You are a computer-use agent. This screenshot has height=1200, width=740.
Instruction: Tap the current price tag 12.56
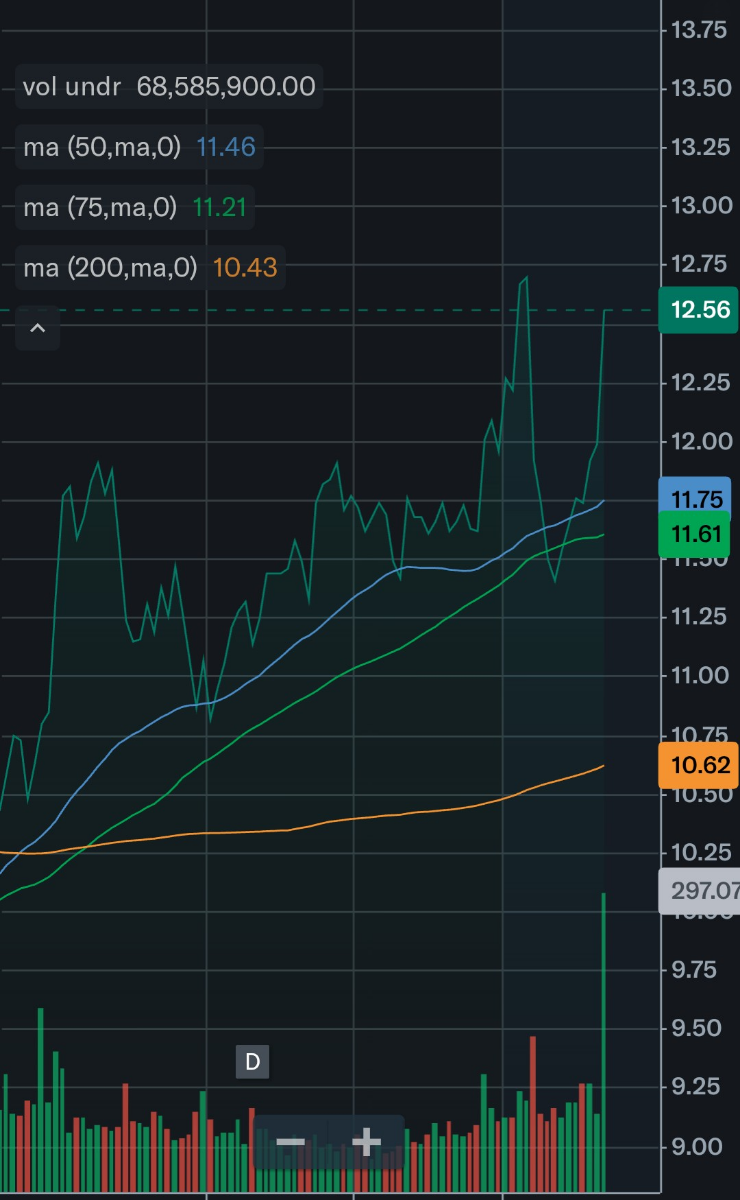tap(699, 310)
